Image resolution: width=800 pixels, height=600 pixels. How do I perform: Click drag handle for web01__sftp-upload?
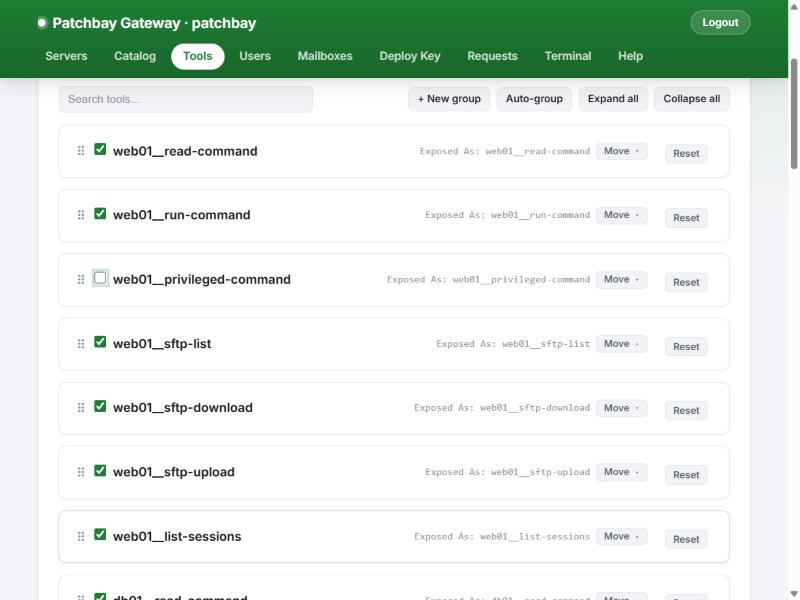point(81,472)
